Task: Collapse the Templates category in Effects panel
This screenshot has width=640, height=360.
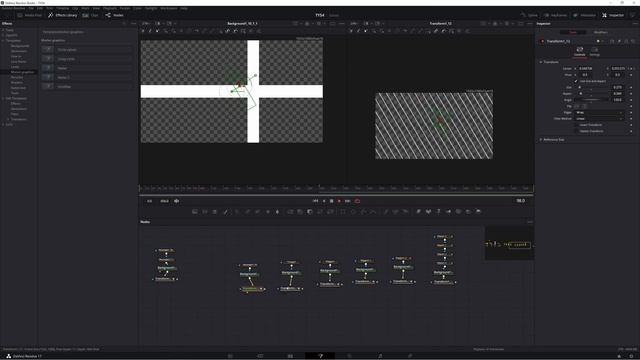Action: pos(3,41)
